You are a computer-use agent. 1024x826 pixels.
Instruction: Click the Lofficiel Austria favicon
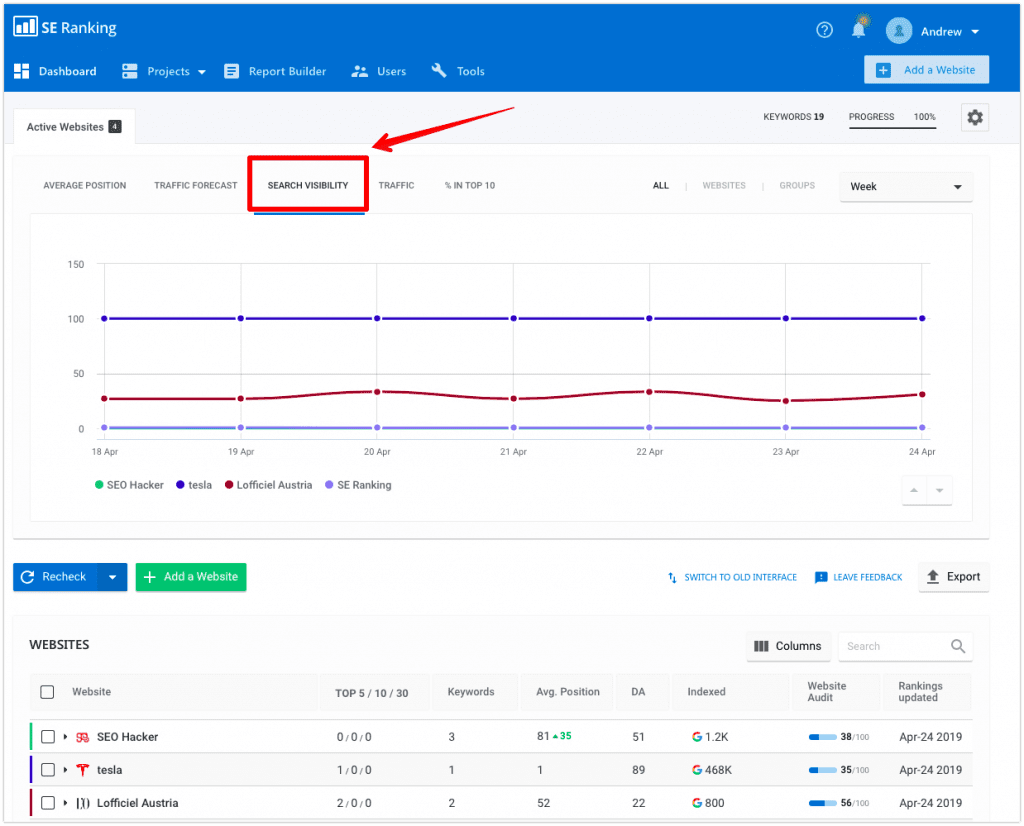[82, 803]
